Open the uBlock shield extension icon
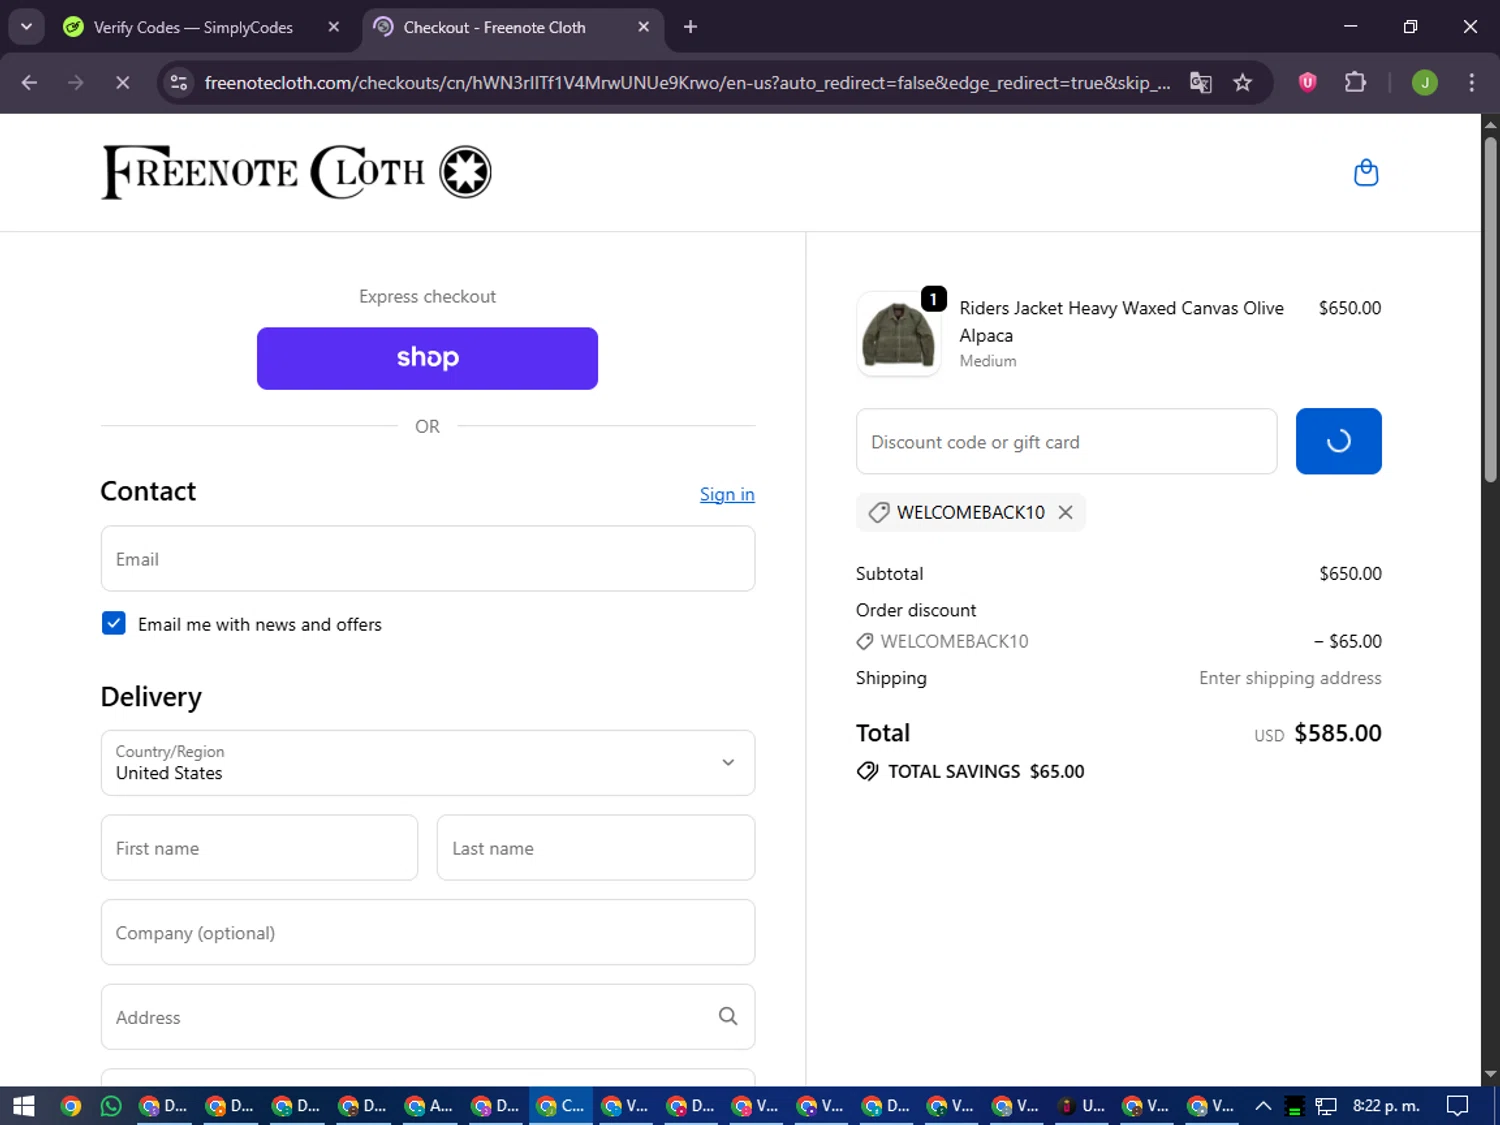1500x1125 pixels. pos(1307,83)
